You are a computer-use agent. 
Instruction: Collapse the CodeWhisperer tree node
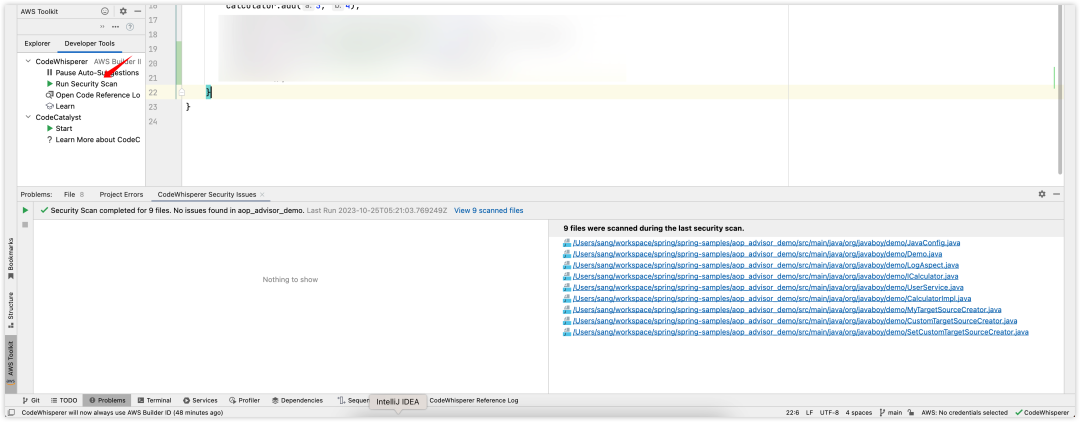(28, 61)
